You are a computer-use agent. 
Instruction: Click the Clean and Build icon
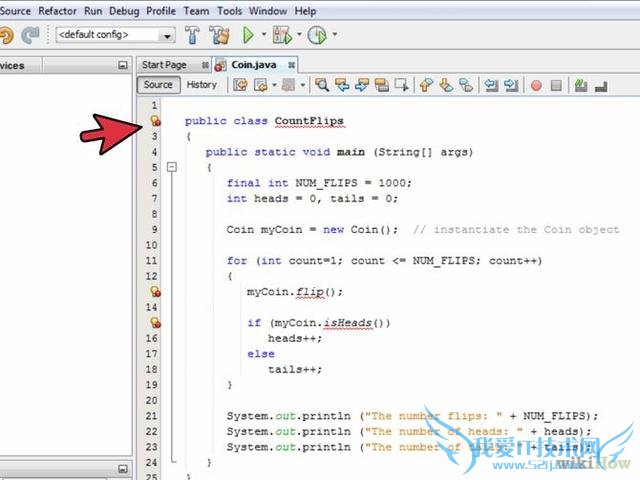pyautogui.click(x=219, y=35)
